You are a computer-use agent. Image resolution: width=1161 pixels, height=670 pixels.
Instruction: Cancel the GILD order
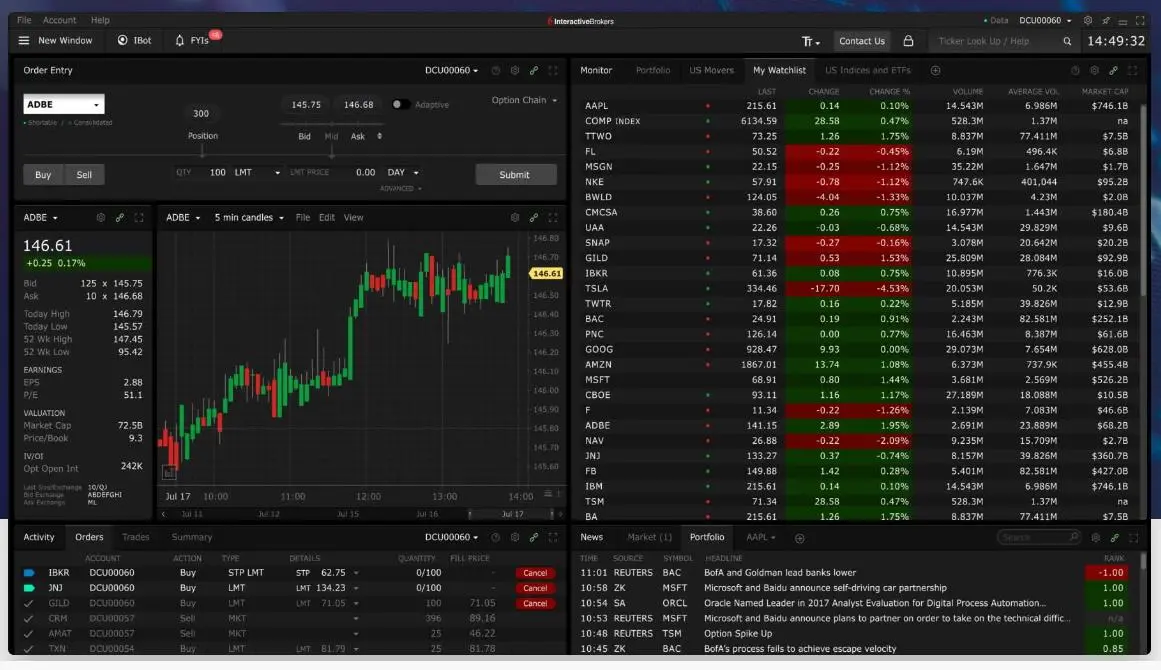pyautogui.click(x=535, y=603)
